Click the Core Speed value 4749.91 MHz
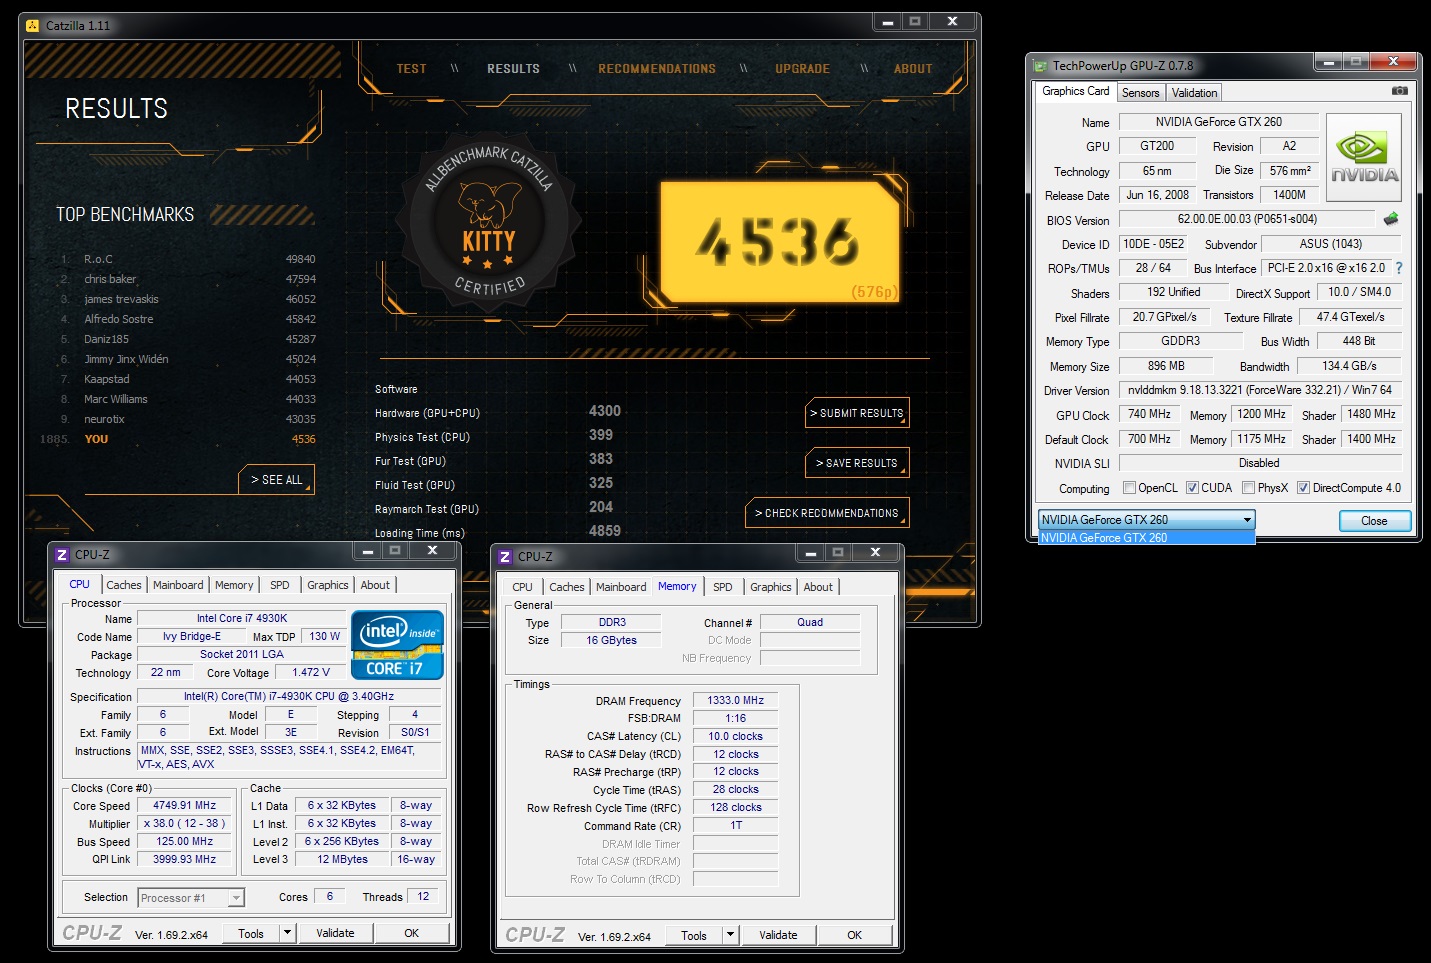This screenshot has width=1431, height=963. [184, 805]
